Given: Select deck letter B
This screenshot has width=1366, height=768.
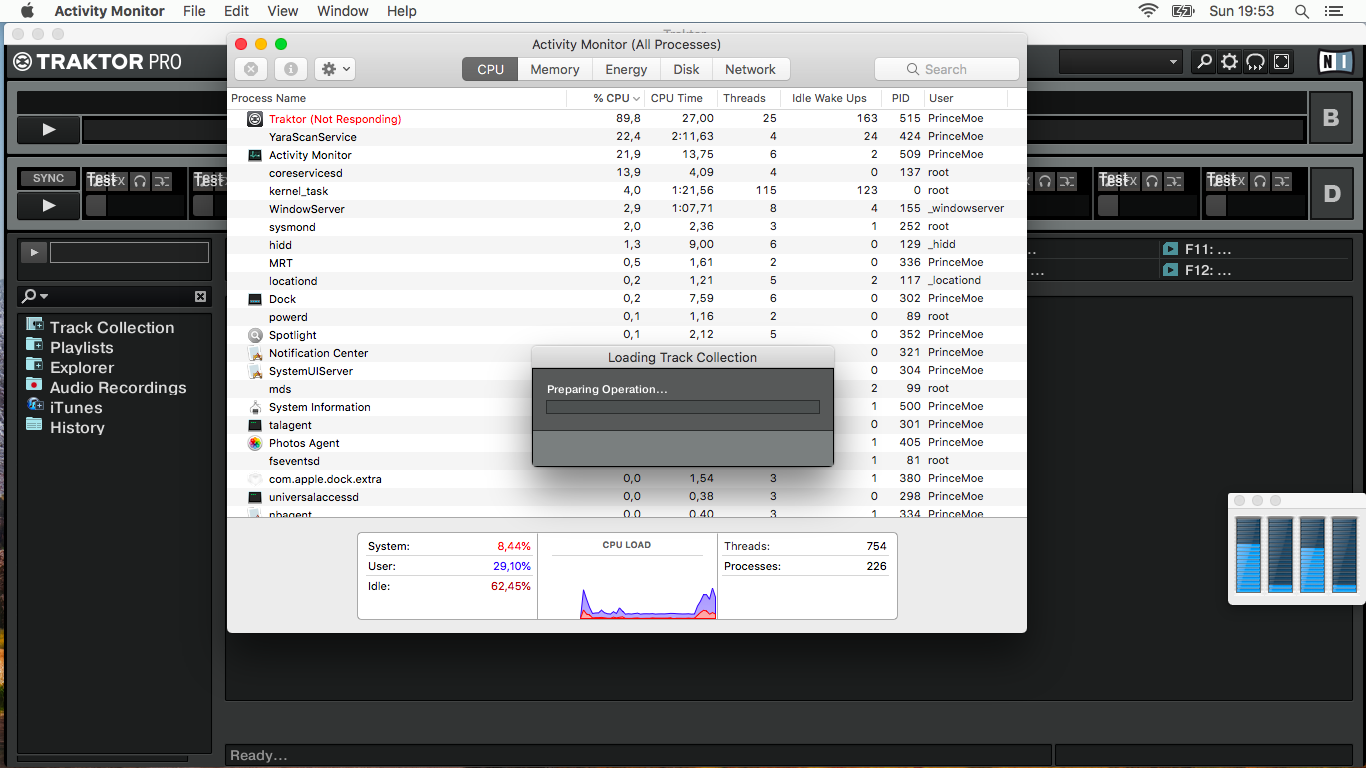Looking at the screenshot, I should [x=1331, y=118].
